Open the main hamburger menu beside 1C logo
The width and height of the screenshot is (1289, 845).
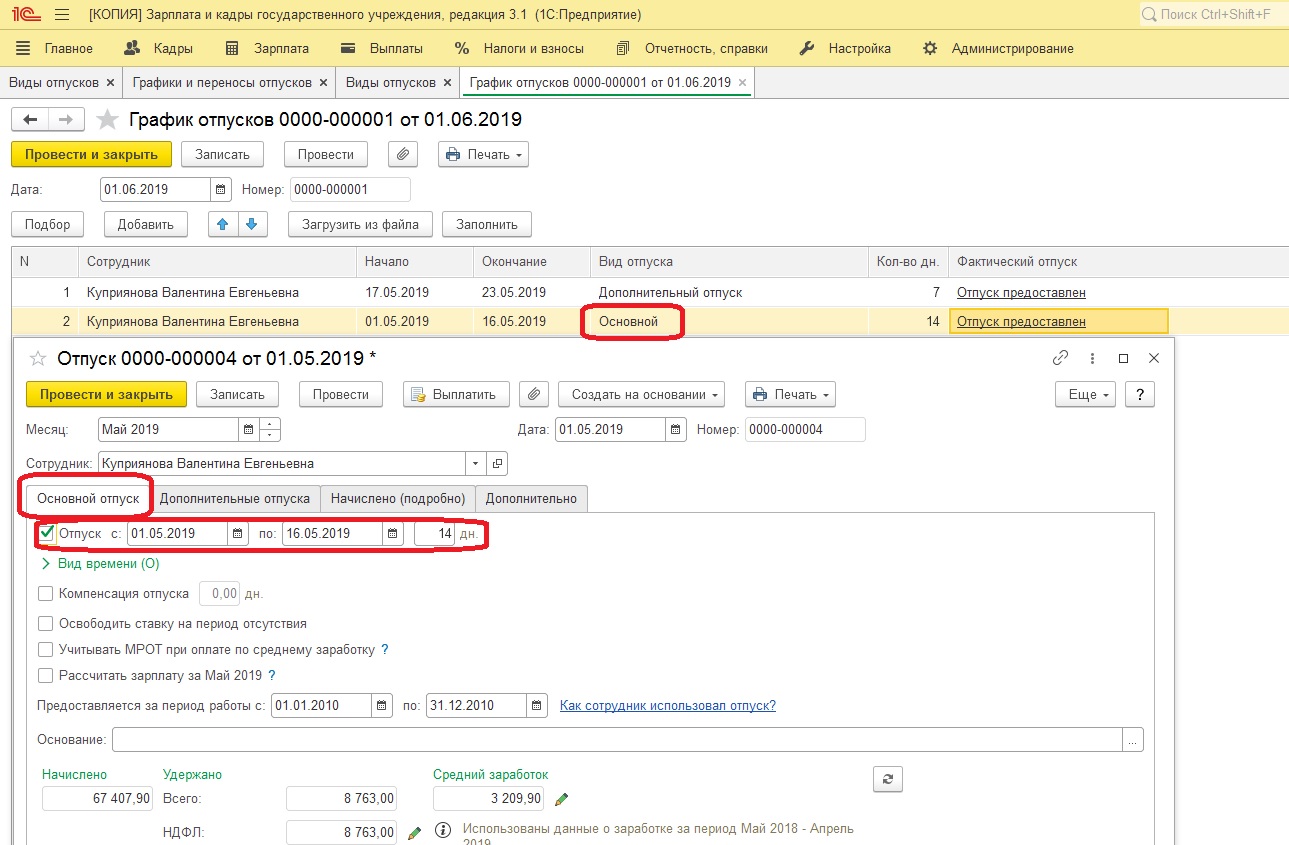[62, 15]
